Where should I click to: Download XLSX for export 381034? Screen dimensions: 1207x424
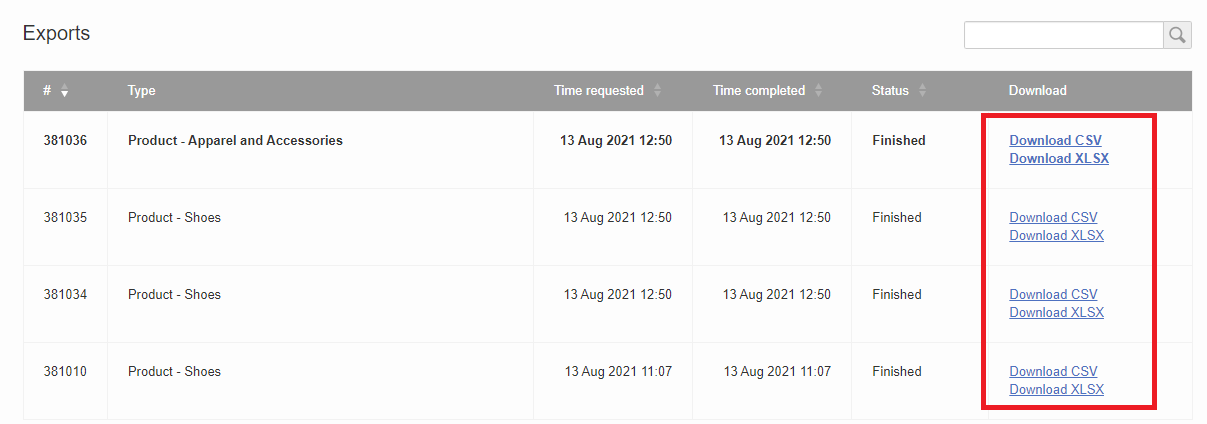(x=1056, y=313)
